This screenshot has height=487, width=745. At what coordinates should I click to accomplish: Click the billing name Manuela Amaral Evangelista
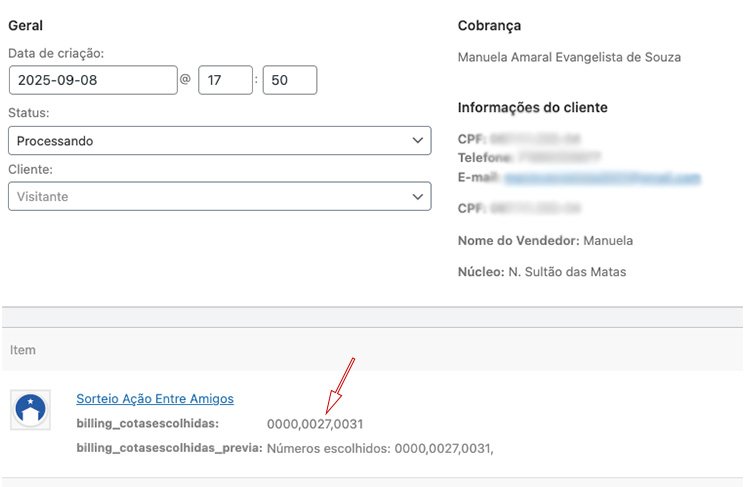[569, 57]
